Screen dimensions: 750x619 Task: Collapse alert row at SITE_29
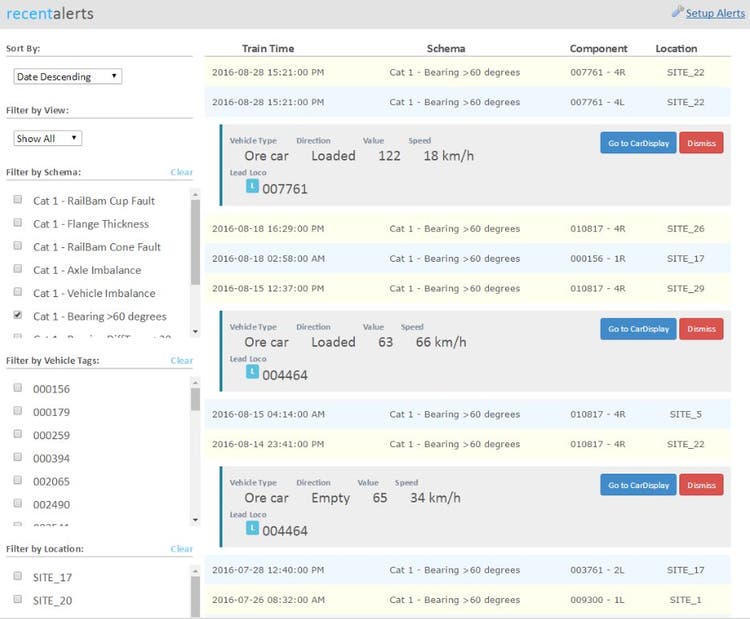tap(467, 288)
